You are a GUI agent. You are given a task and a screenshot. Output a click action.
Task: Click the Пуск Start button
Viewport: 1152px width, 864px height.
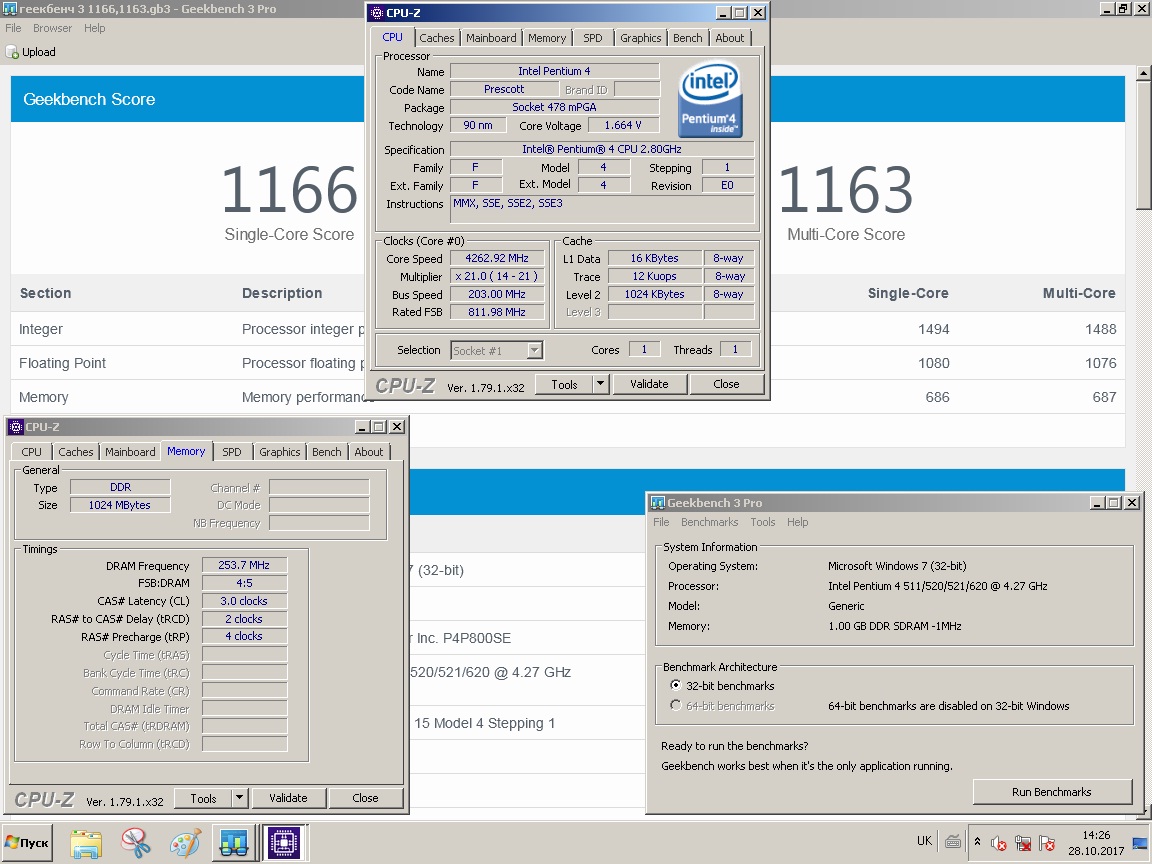(x=27, y=843)
